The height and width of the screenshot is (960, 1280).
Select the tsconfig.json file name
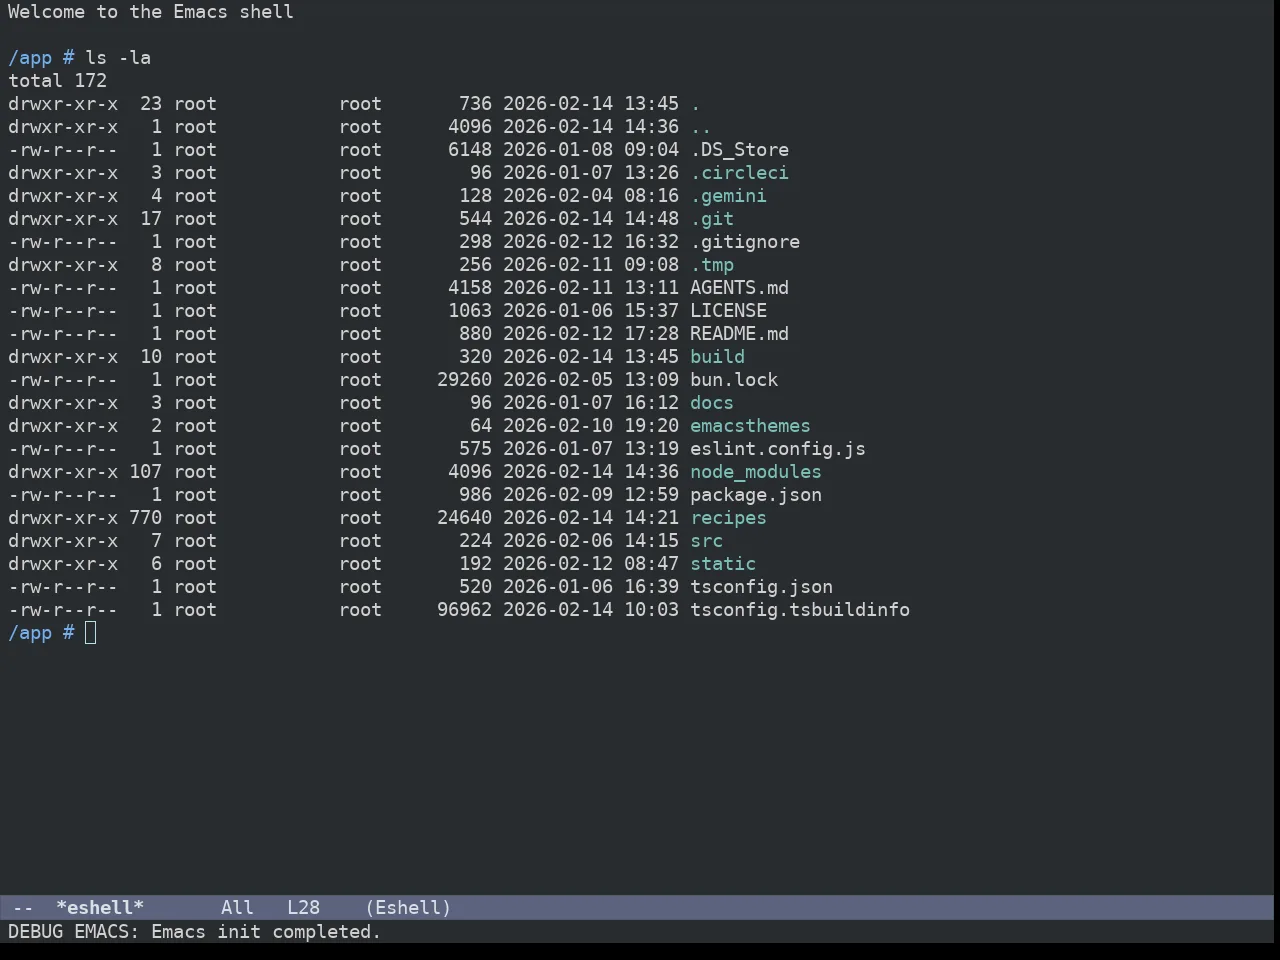[761, 587]
